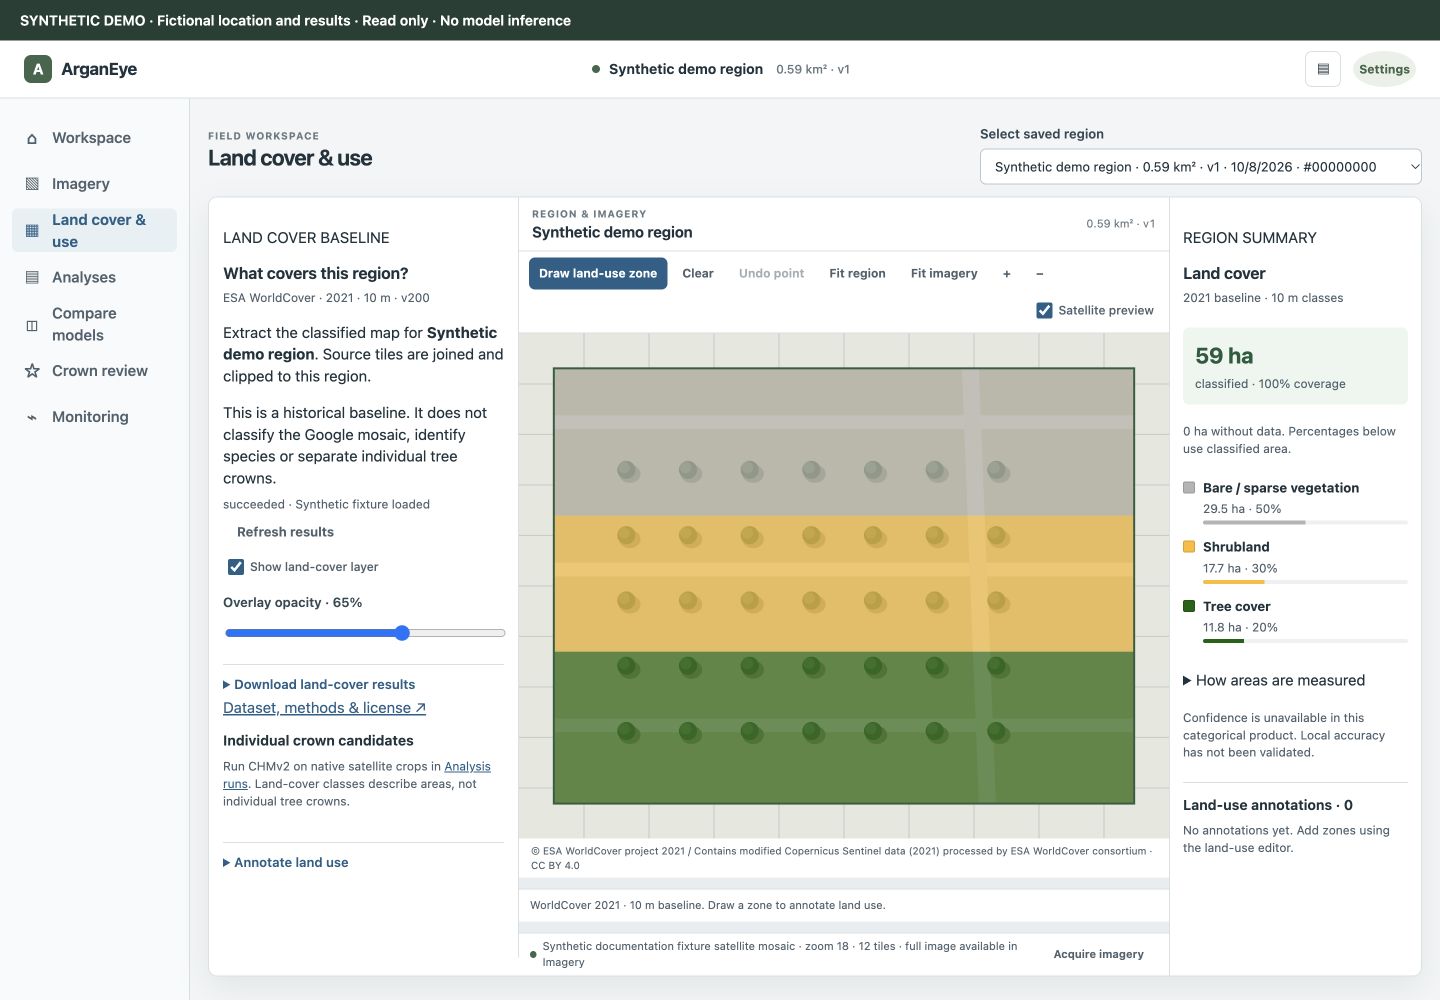This screenshot has width=1440, height=1000.
Task: Click Fit region in the map toolbar
Action: [857, 273]
